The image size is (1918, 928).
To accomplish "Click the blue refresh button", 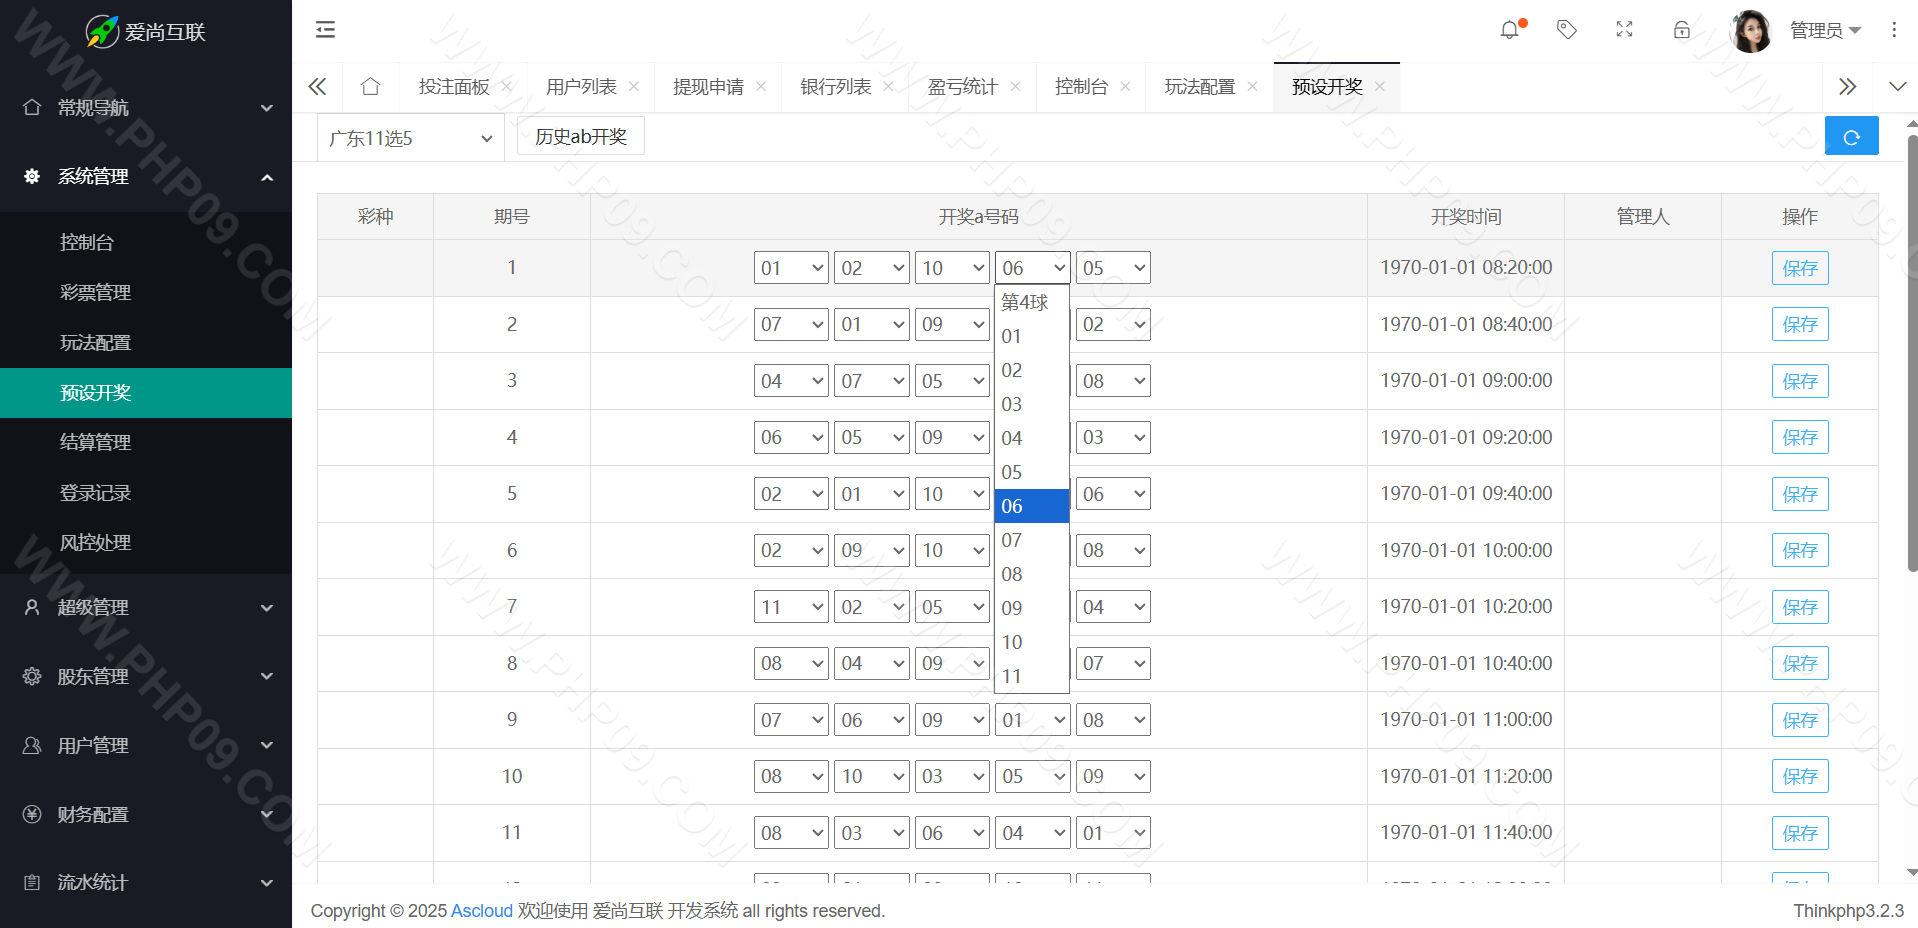I will coord(1851,137).
